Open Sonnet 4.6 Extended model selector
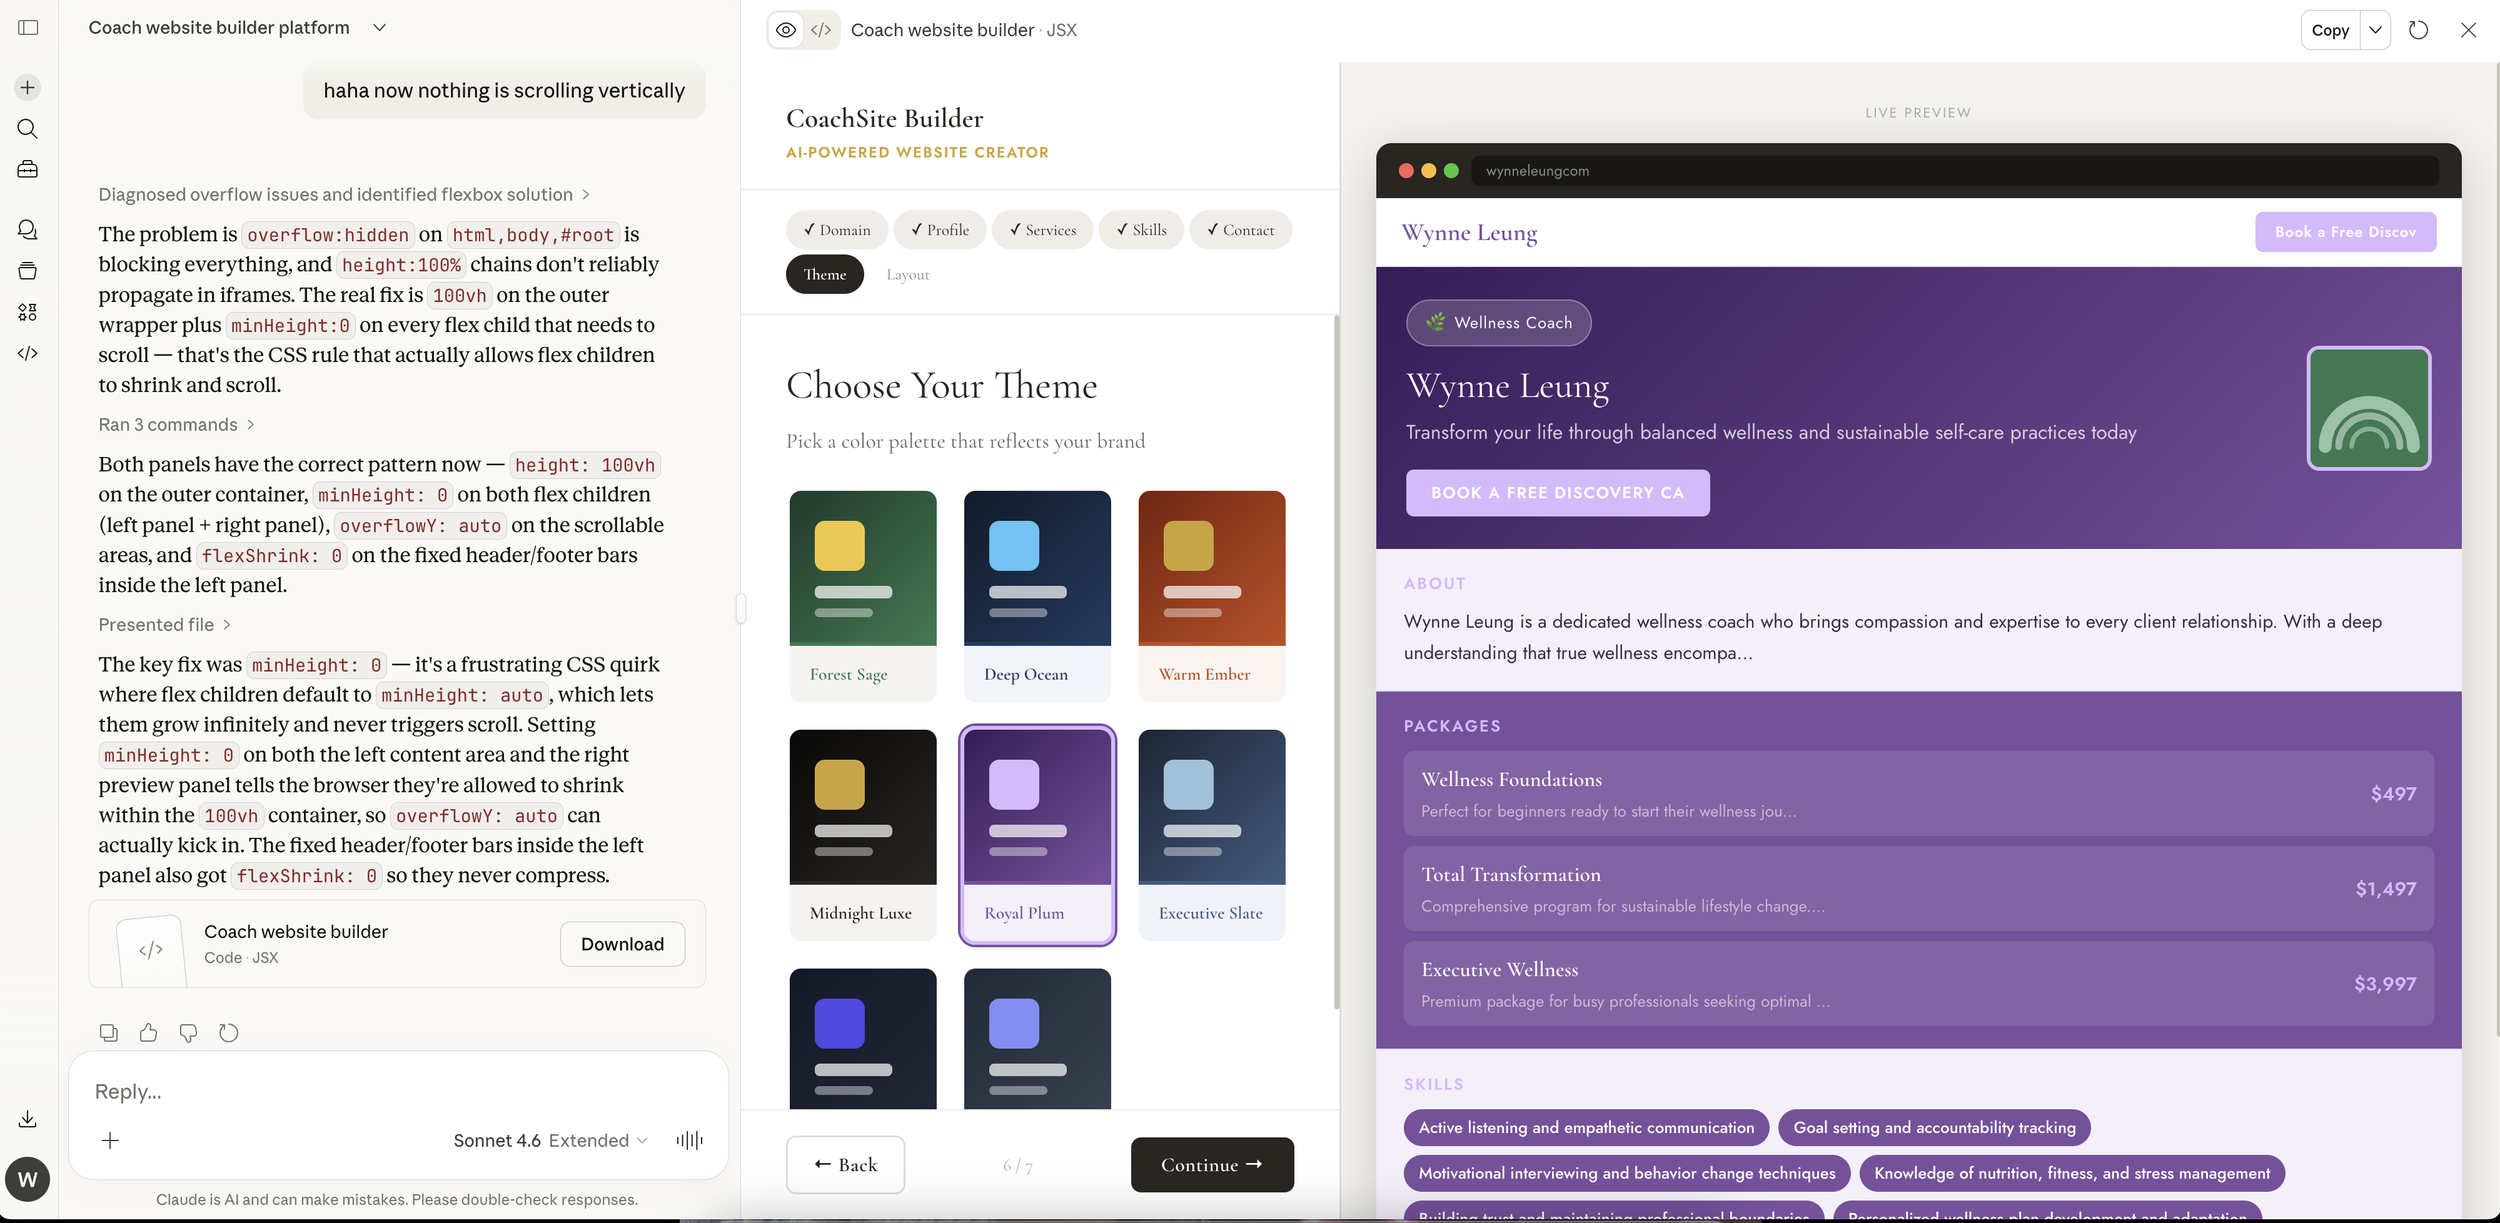The width and height of the screenshot is (2500, 1223). 550,1140
